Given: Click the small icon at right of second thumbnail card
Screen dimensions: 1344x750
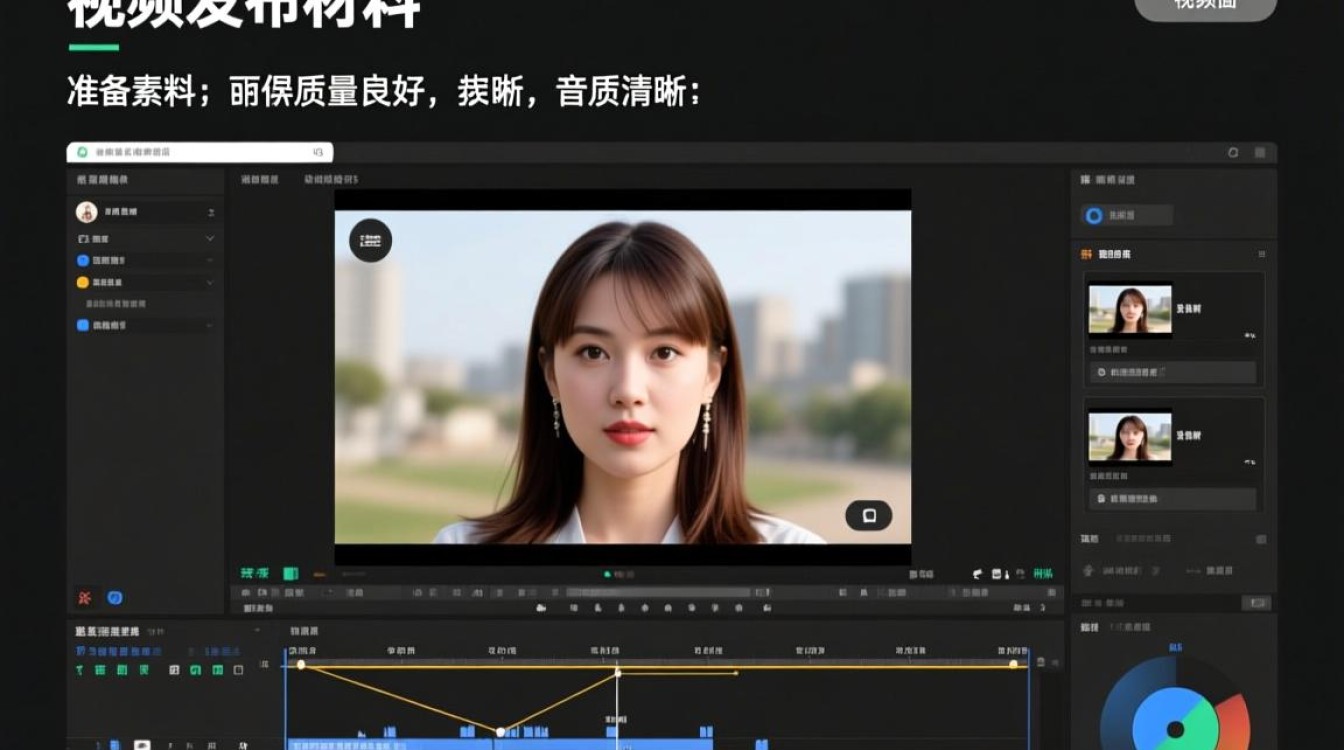Looking at the screenshot, I should (x=1250, y=462).
